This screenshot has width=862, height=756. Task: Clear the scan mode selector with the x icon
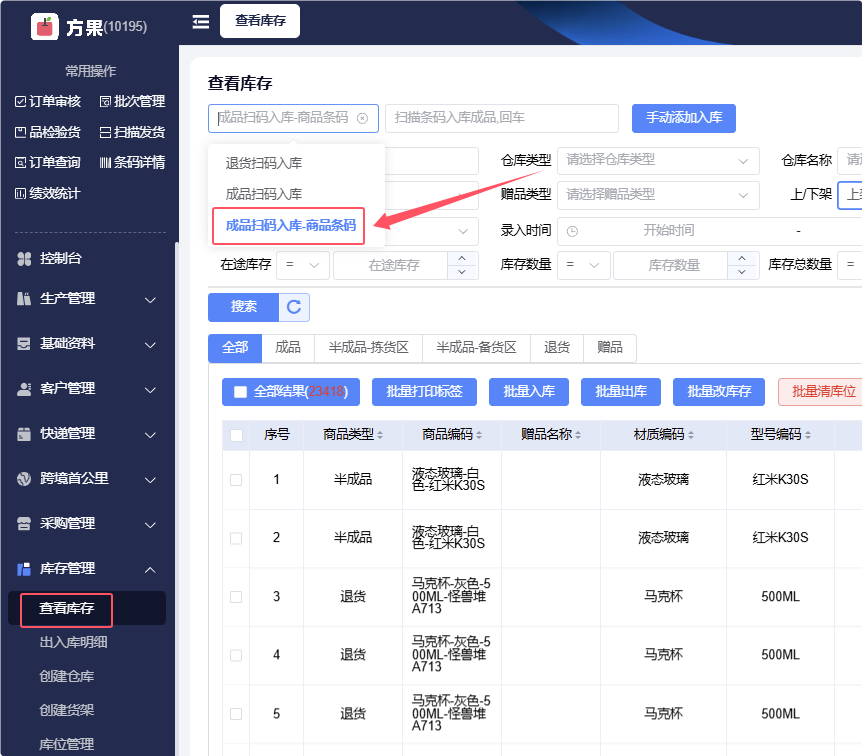362,118
